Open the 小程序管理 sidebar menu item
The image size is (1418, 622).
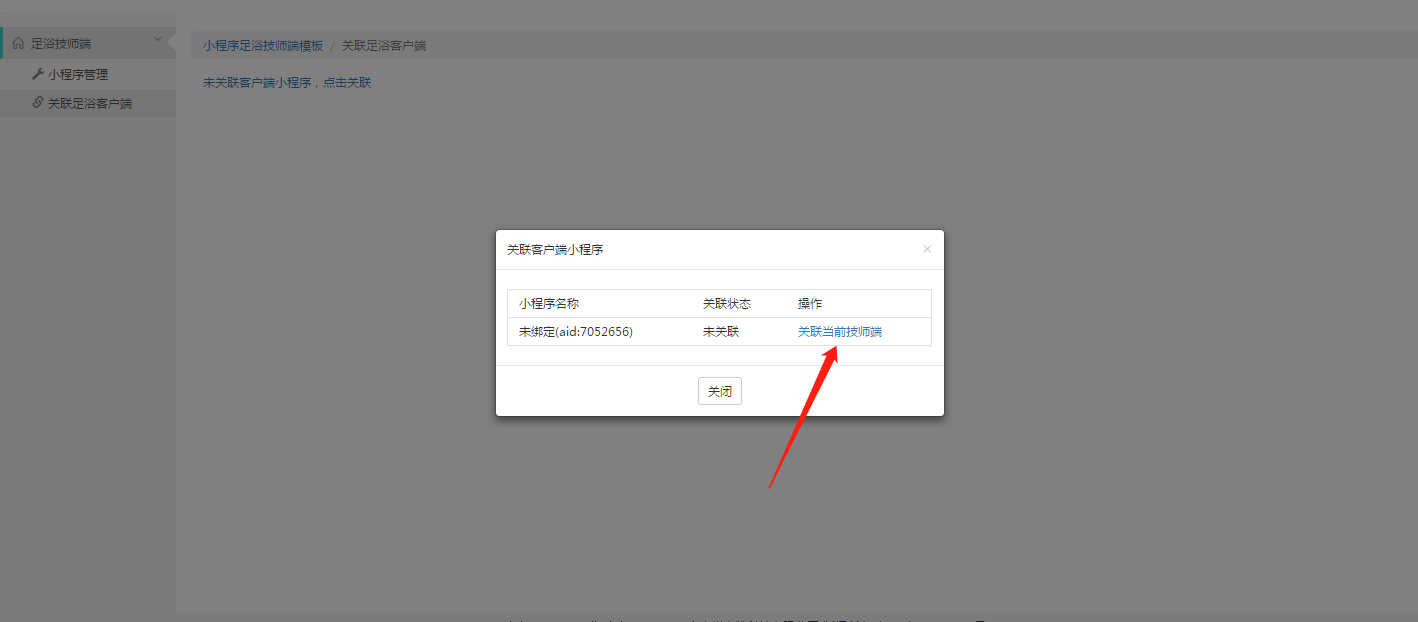click(x=78, y=74)
